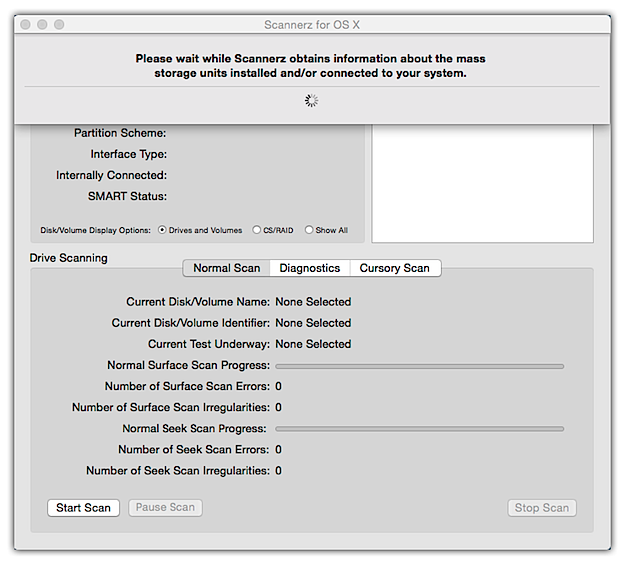
Task: Click the Stop Scan button
Action: tap(542, 508)
